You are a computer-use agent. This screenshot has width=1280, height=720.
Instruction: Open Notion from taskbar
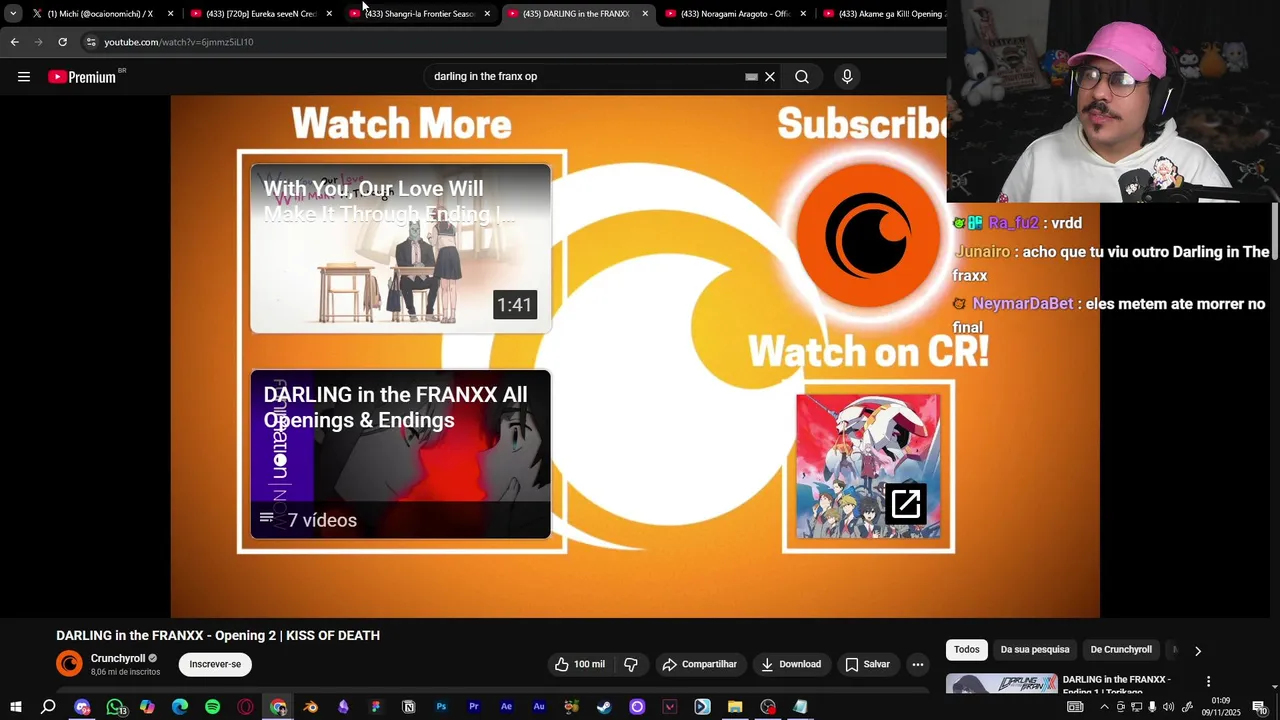(409, 707)
